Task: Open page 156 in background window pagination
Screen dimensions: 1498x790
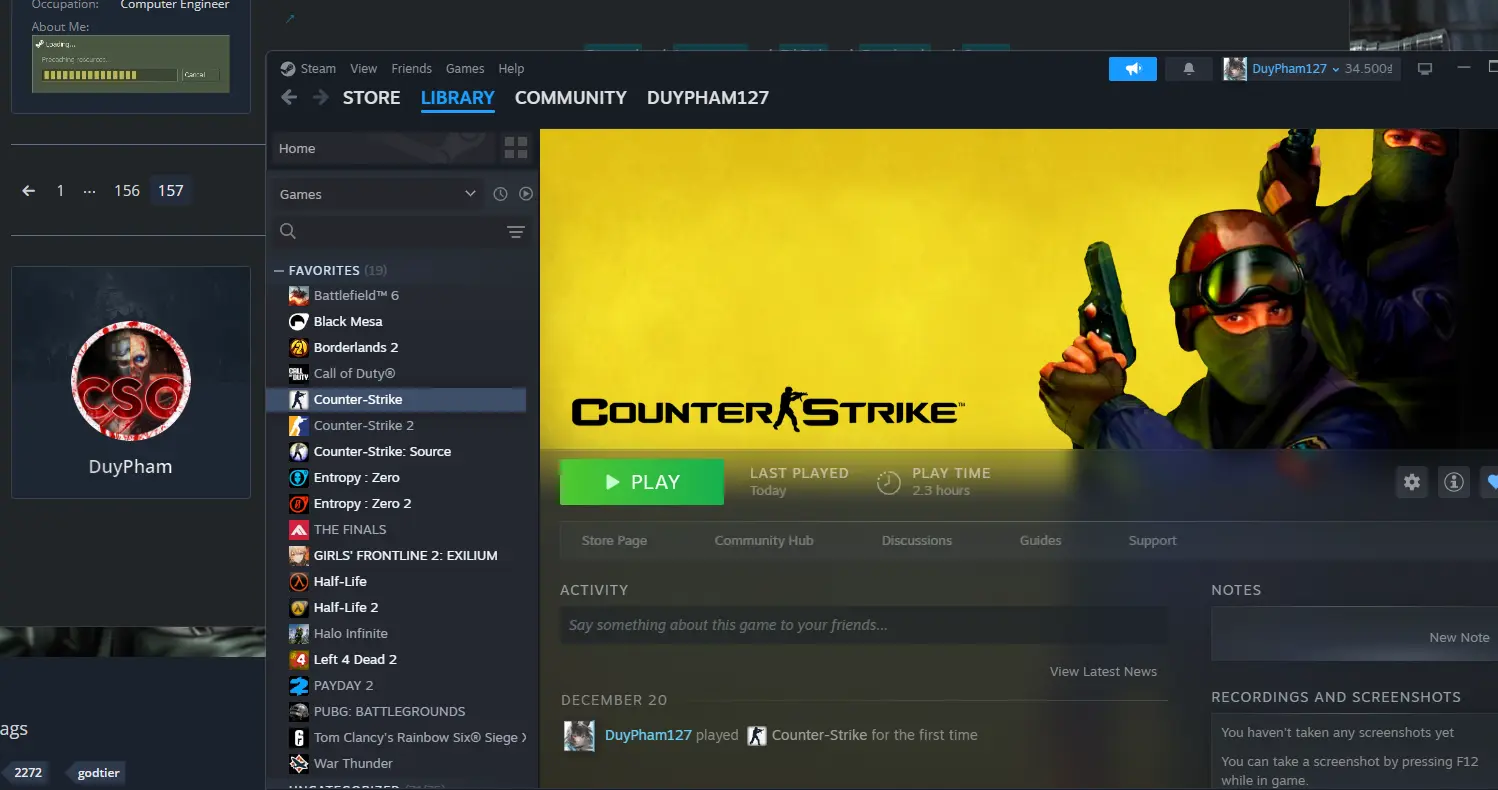Action: pos(127,191)
